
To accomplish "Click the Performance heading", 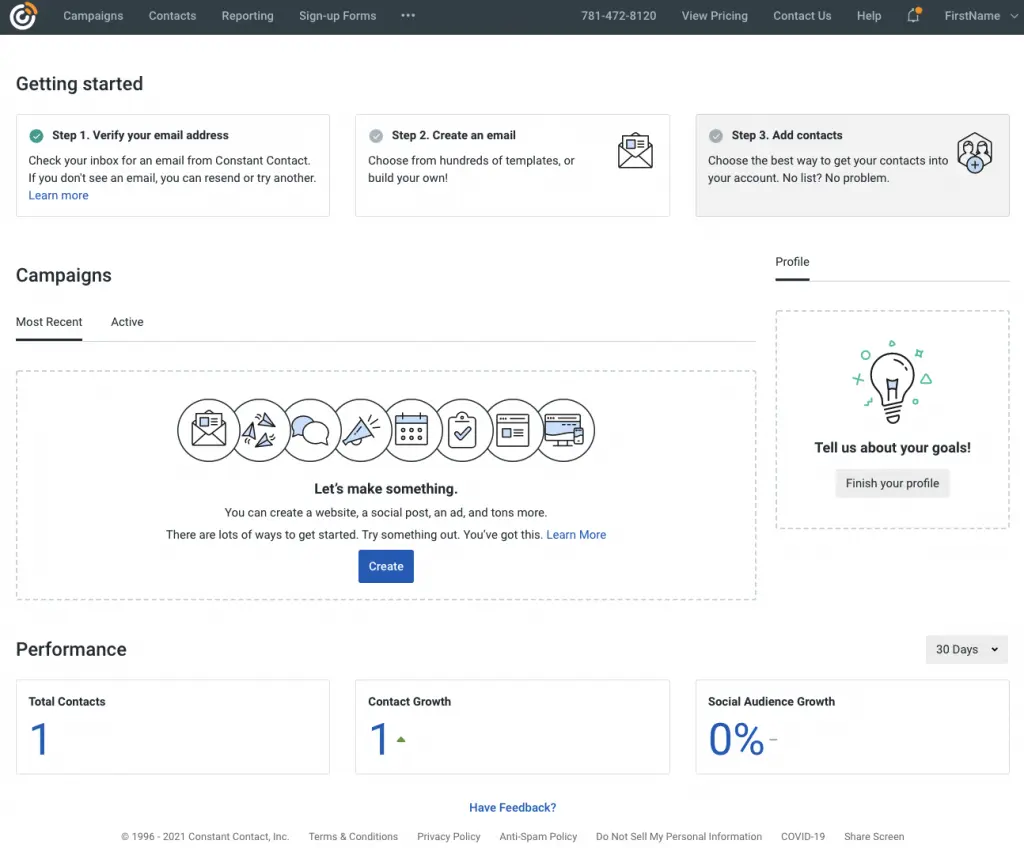I will pyautogui.click(x=71, y=649).
